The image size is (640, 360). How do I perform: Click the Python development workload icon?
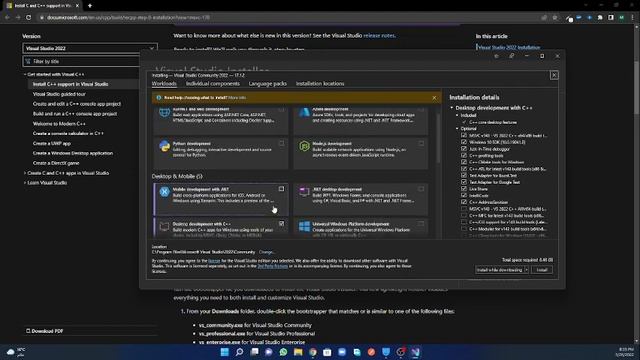164,146
